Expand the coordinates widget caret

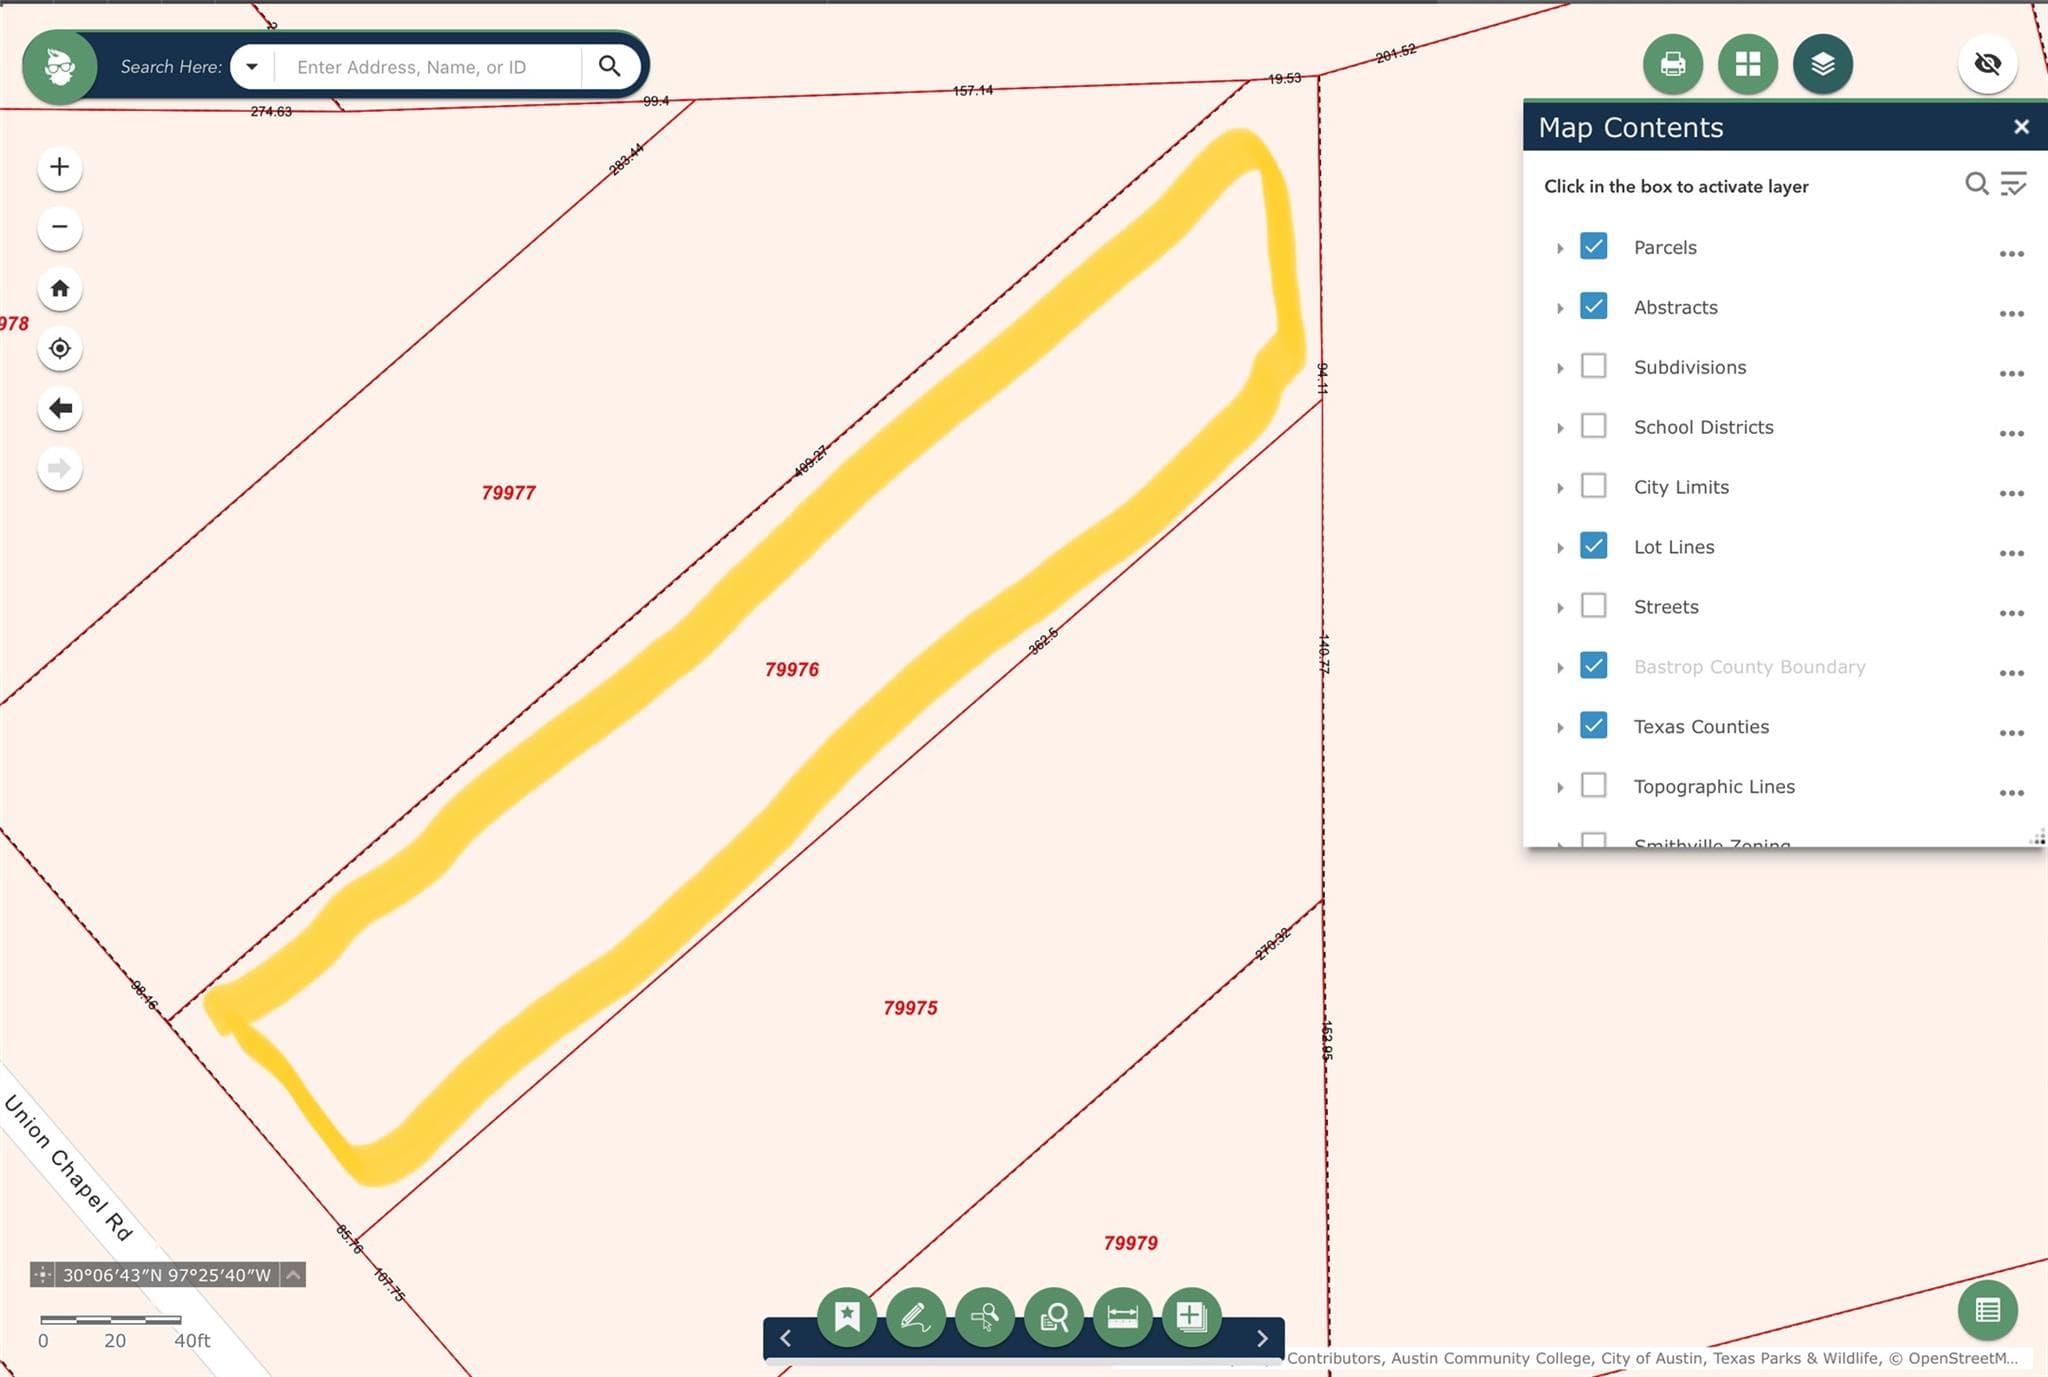pos(293,1275)
